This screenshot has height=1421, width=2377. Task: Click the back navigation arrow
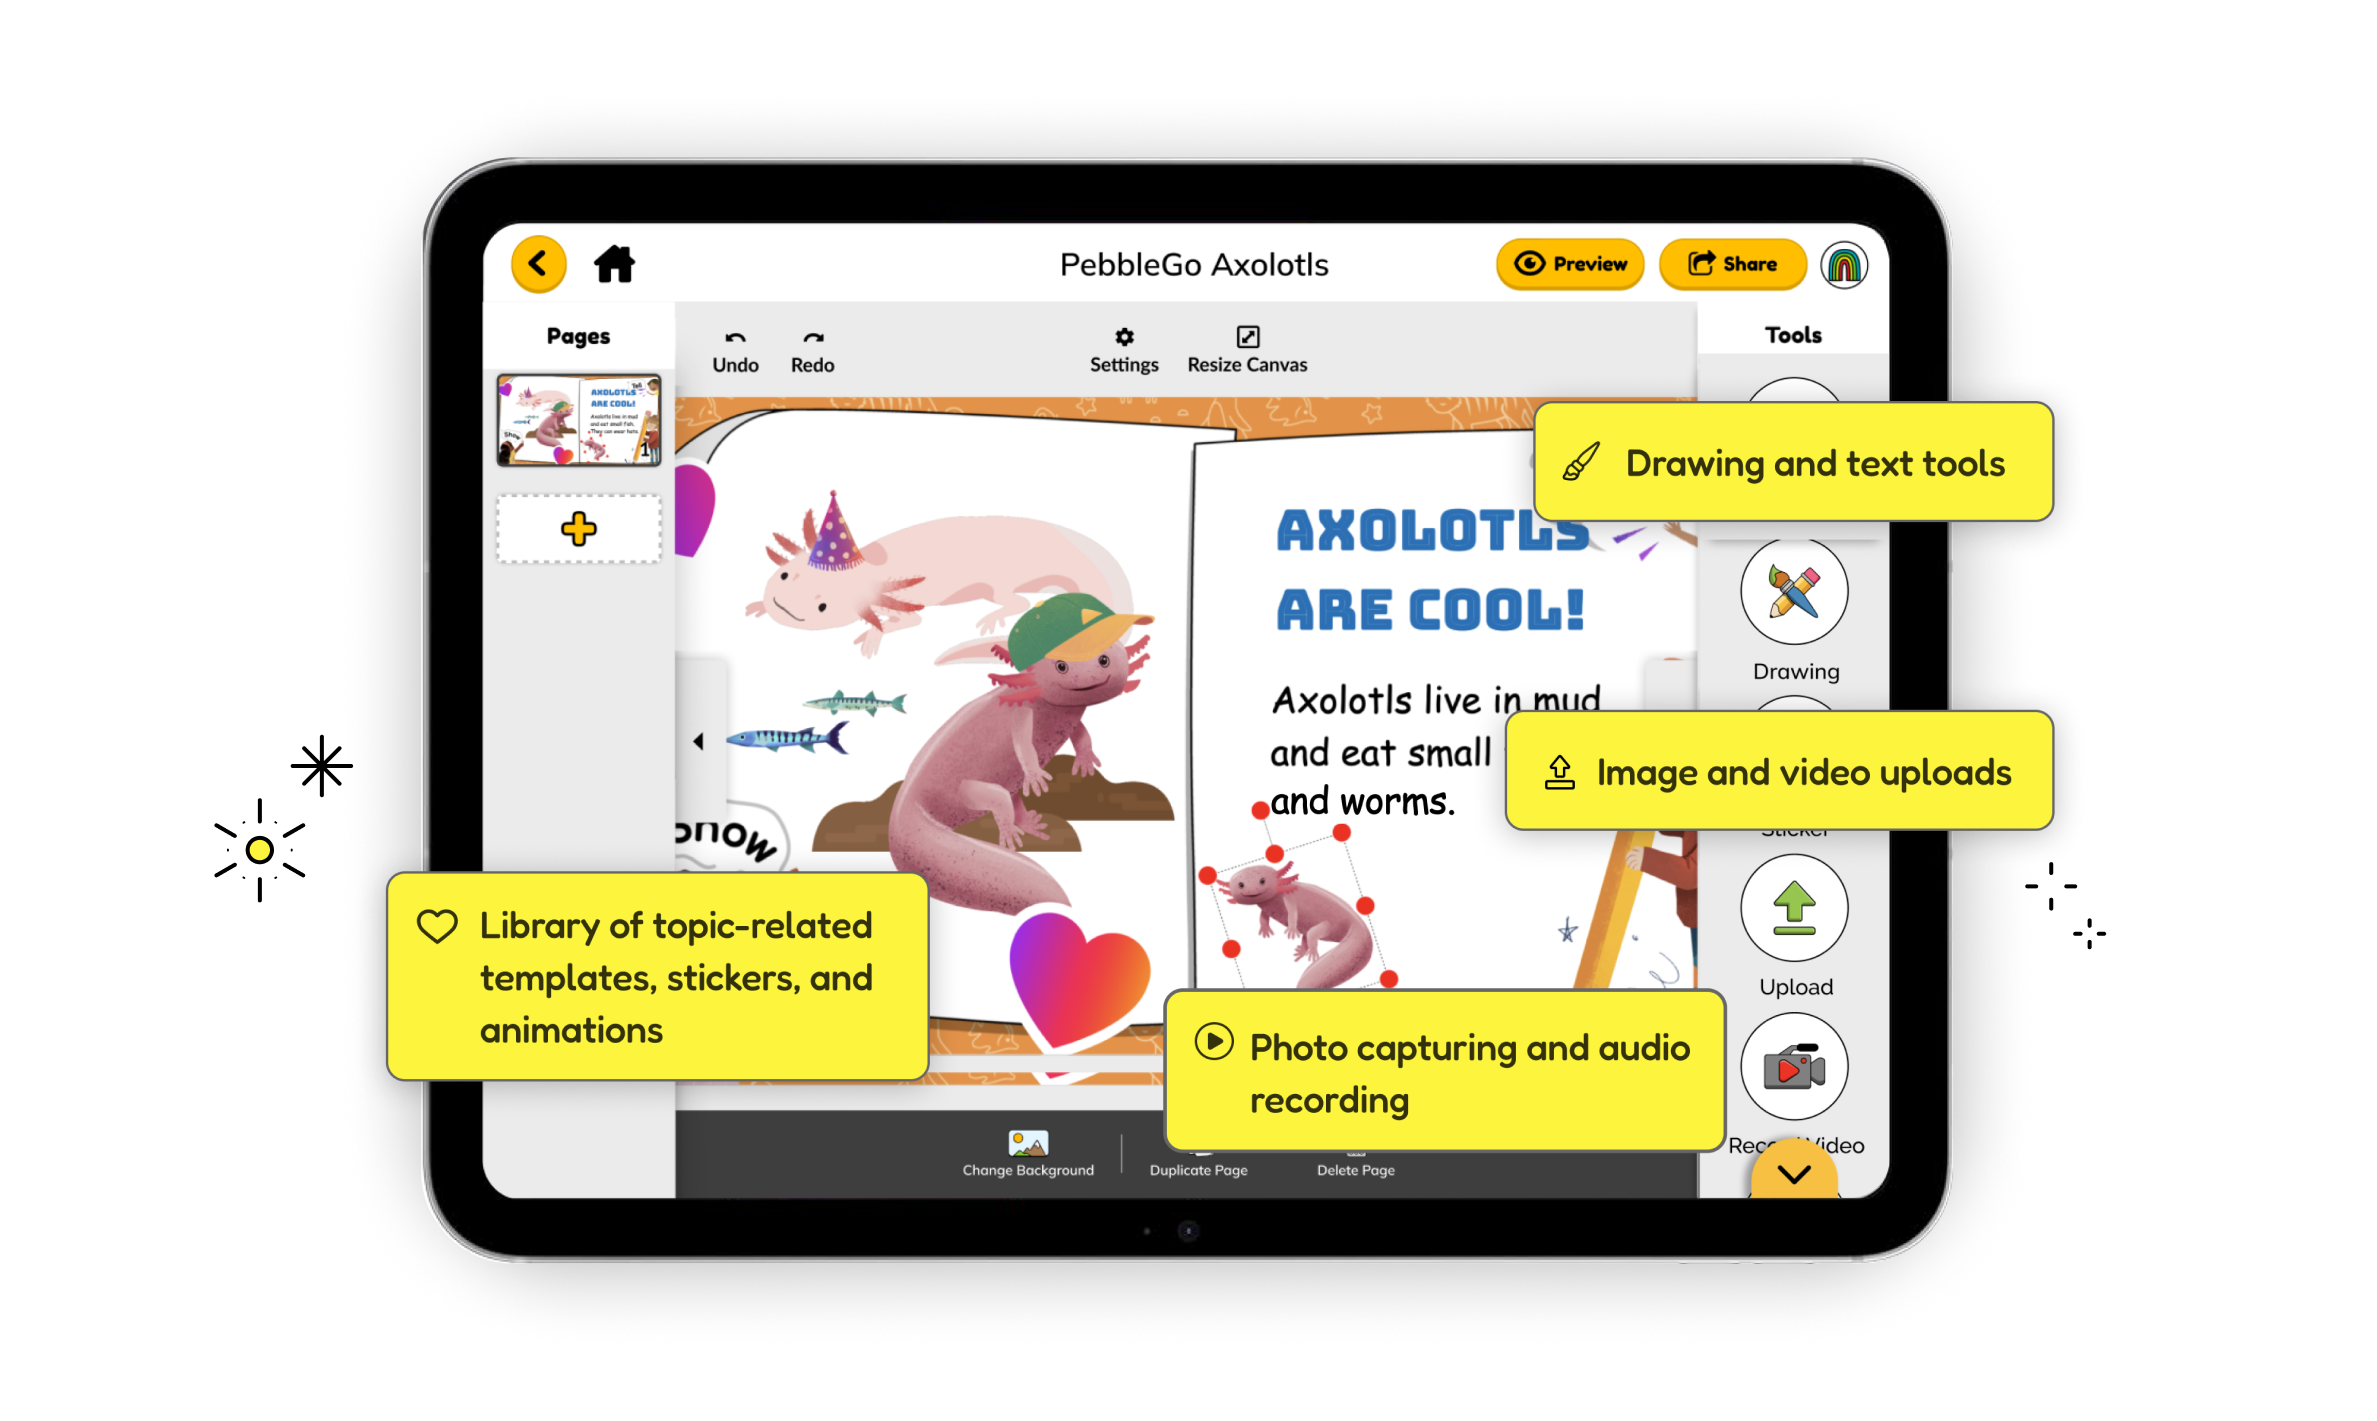coord(538,262)
